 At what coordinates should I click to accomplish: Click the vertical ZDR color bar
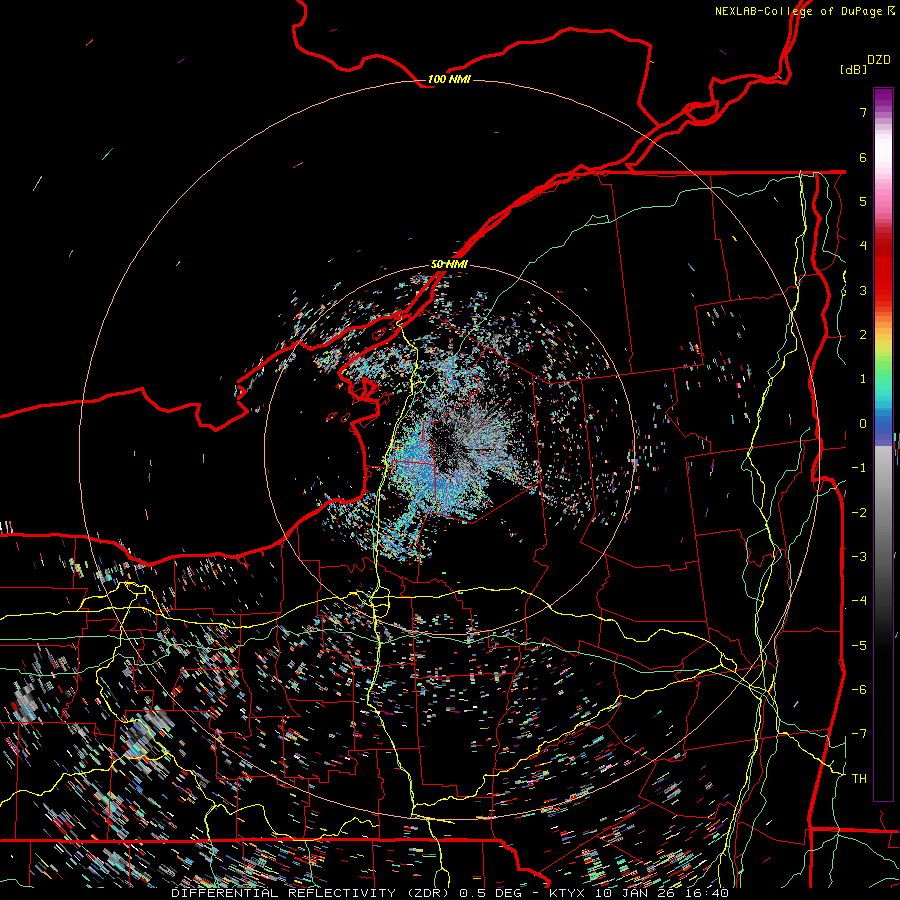point(883,444)
